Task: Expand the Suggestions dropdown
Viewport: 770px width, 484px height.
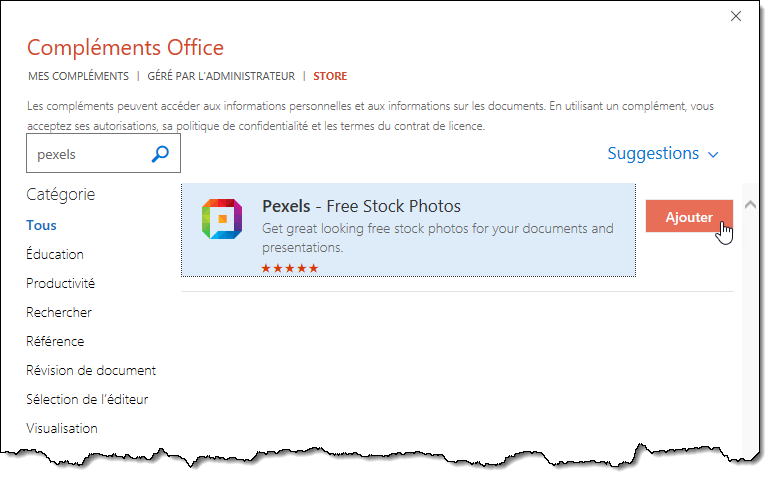Action: click(x=663, y=154)
